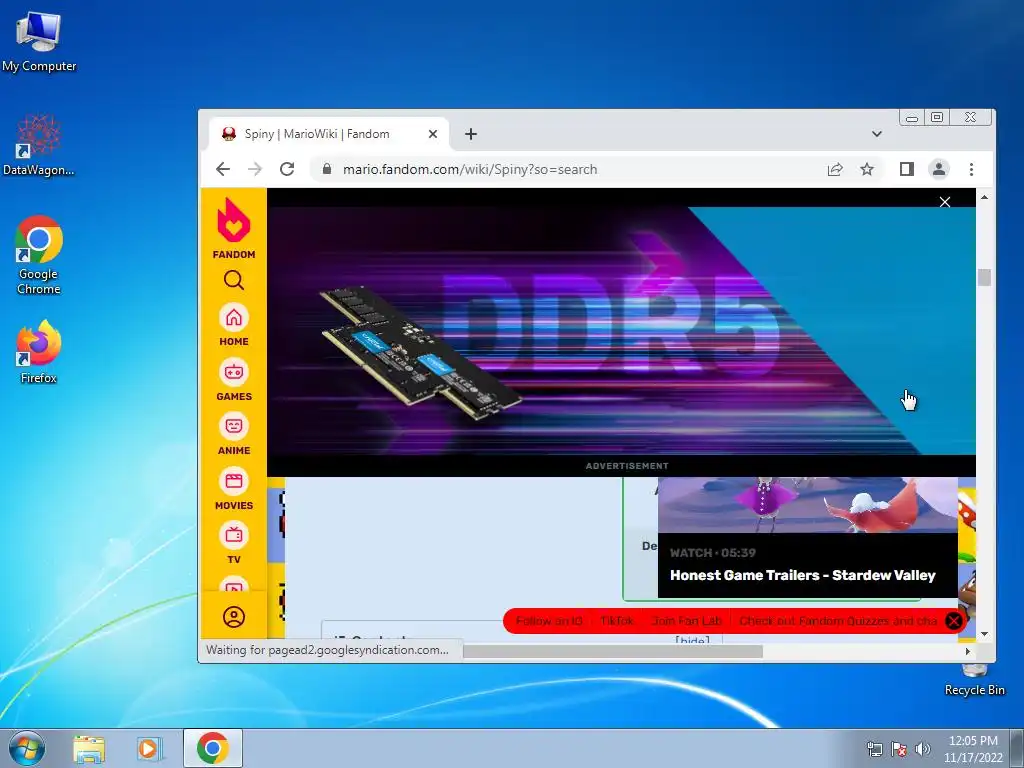
Task: Open the Recycle Bin
Action: [x=974, y=680]
